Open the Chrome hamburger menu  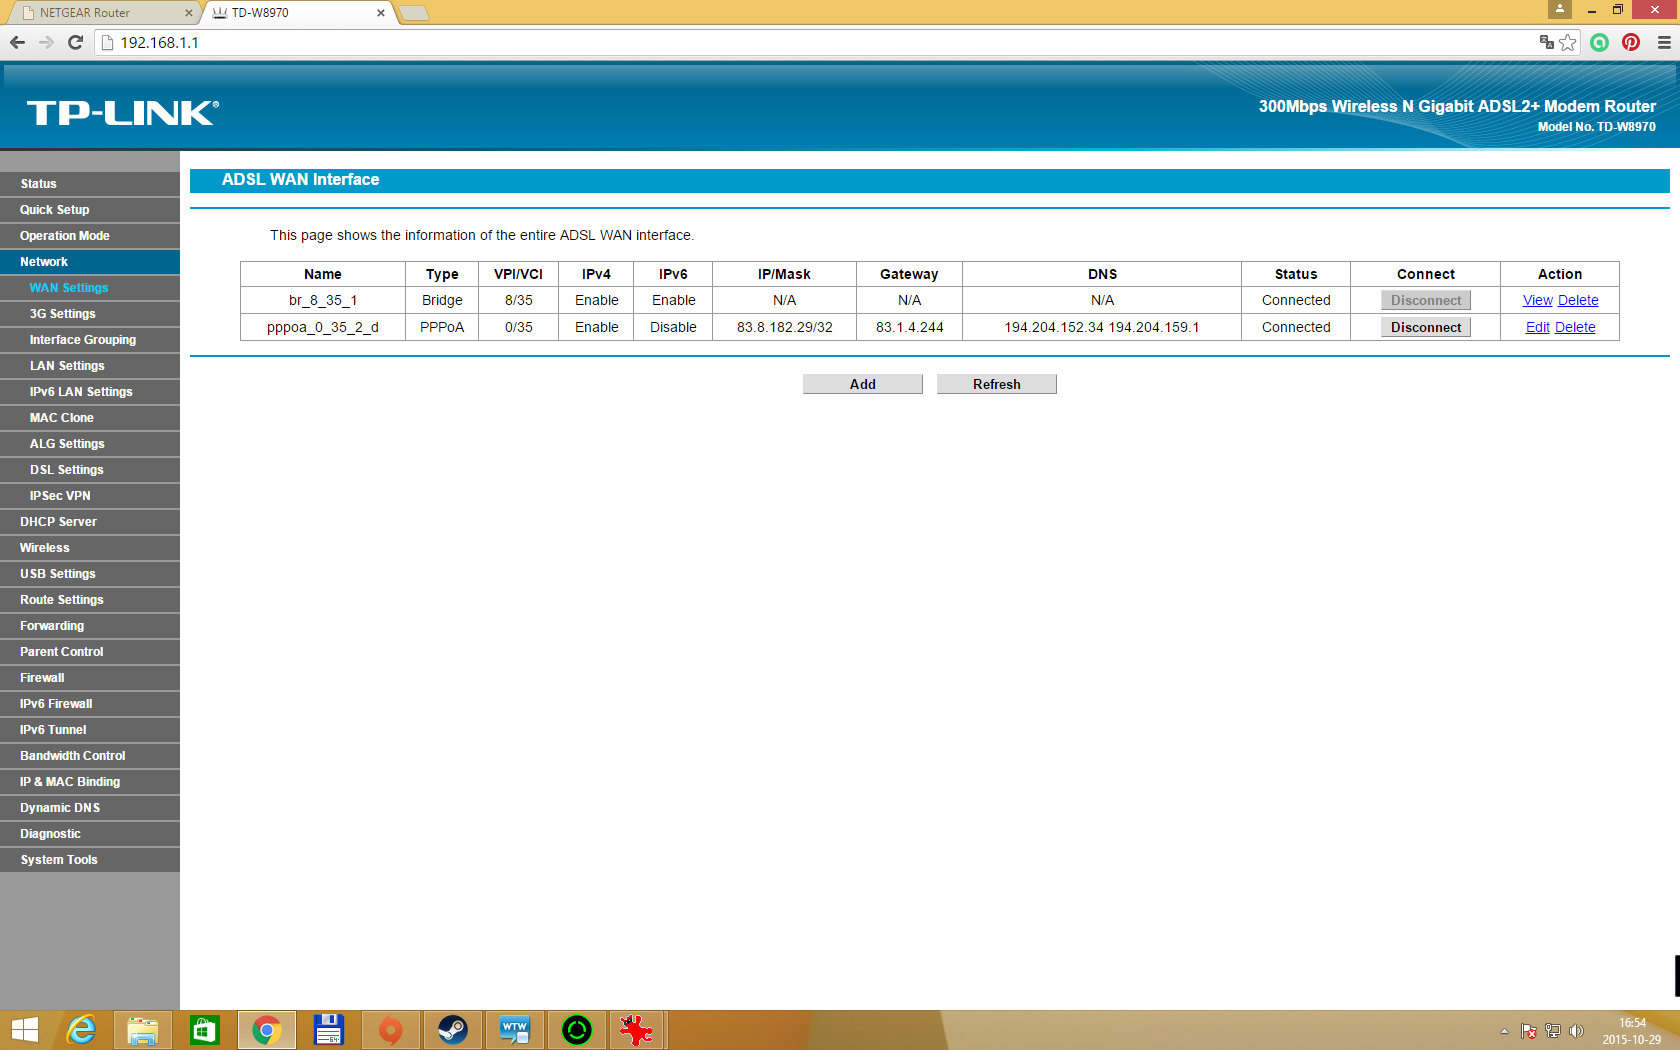point(1663,42)
